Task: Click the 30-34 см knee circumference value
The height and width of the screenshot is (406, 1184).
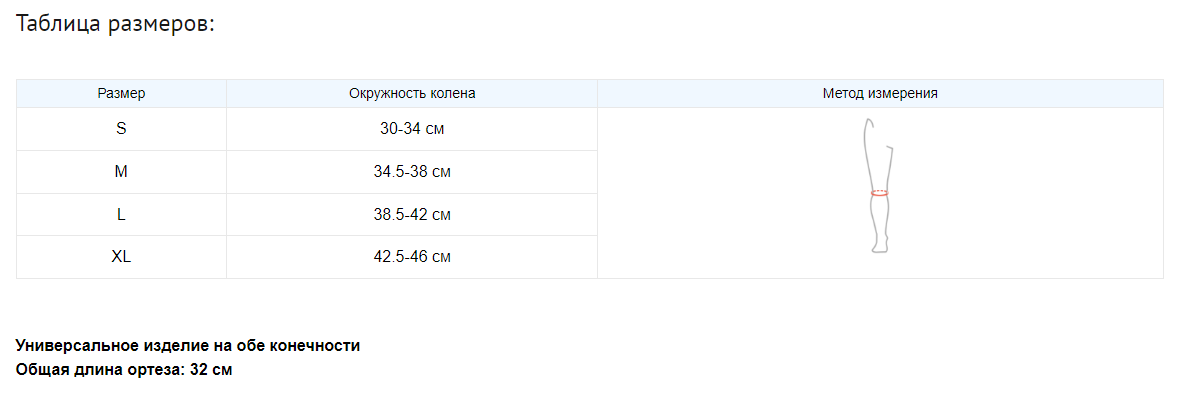Action: 412,129
